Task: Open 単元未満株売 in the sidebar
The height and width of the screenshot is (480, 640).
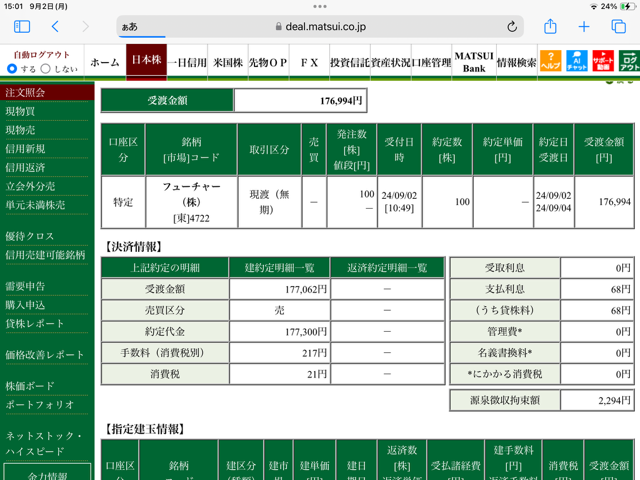Action: 35,205
